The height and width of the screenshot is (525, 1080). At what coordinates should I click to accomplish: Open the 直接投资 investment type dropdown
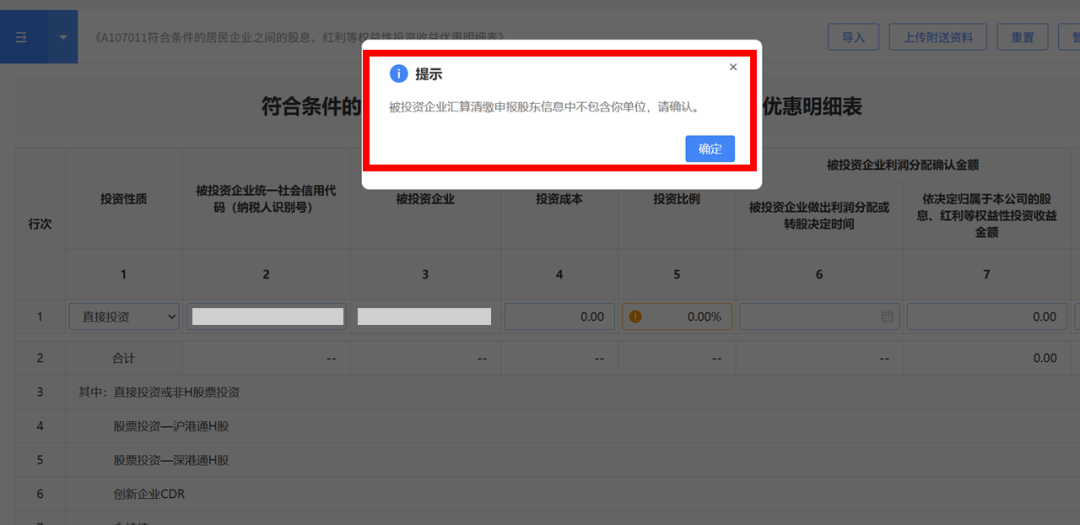click(124, 317)
